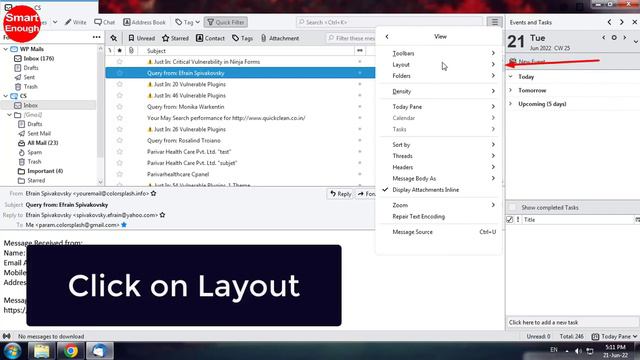
Task: Filter messages by Attachment
Action: [280, 38]
